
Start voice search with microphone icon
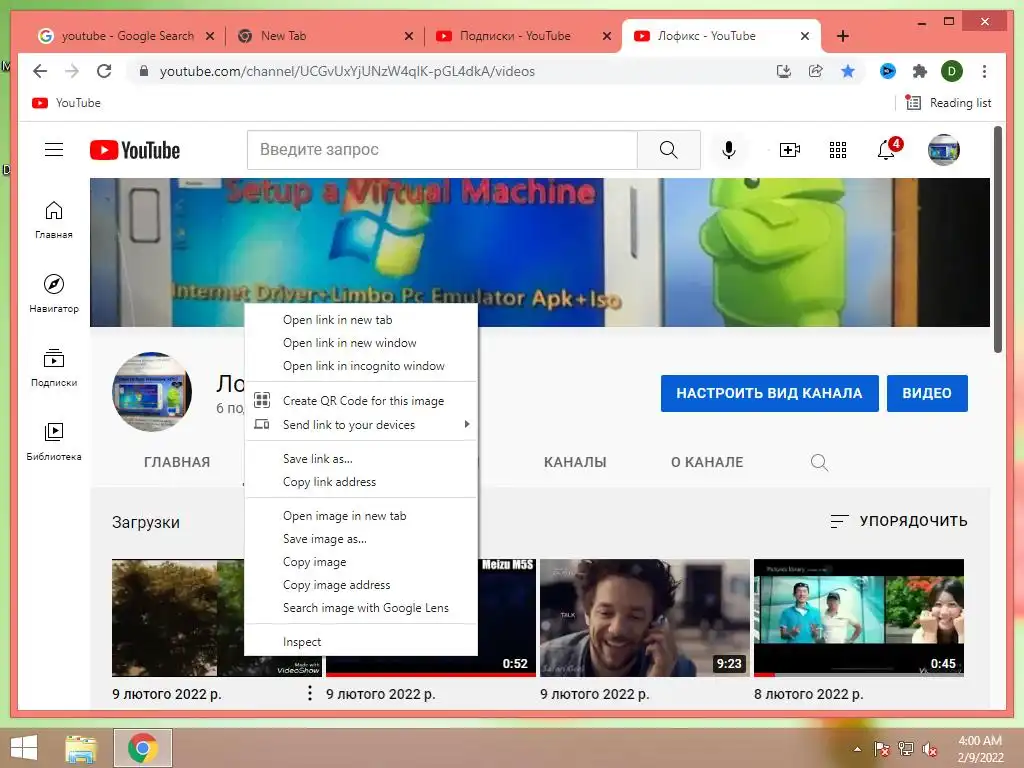coord(729,150)
